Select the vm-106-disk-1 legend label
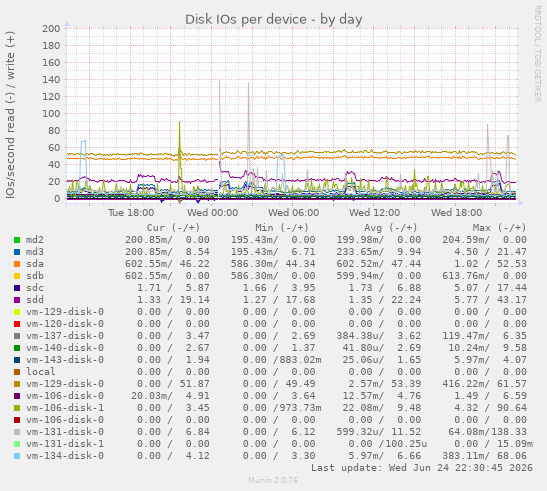547x491 pixels. (x=65, y=408)
